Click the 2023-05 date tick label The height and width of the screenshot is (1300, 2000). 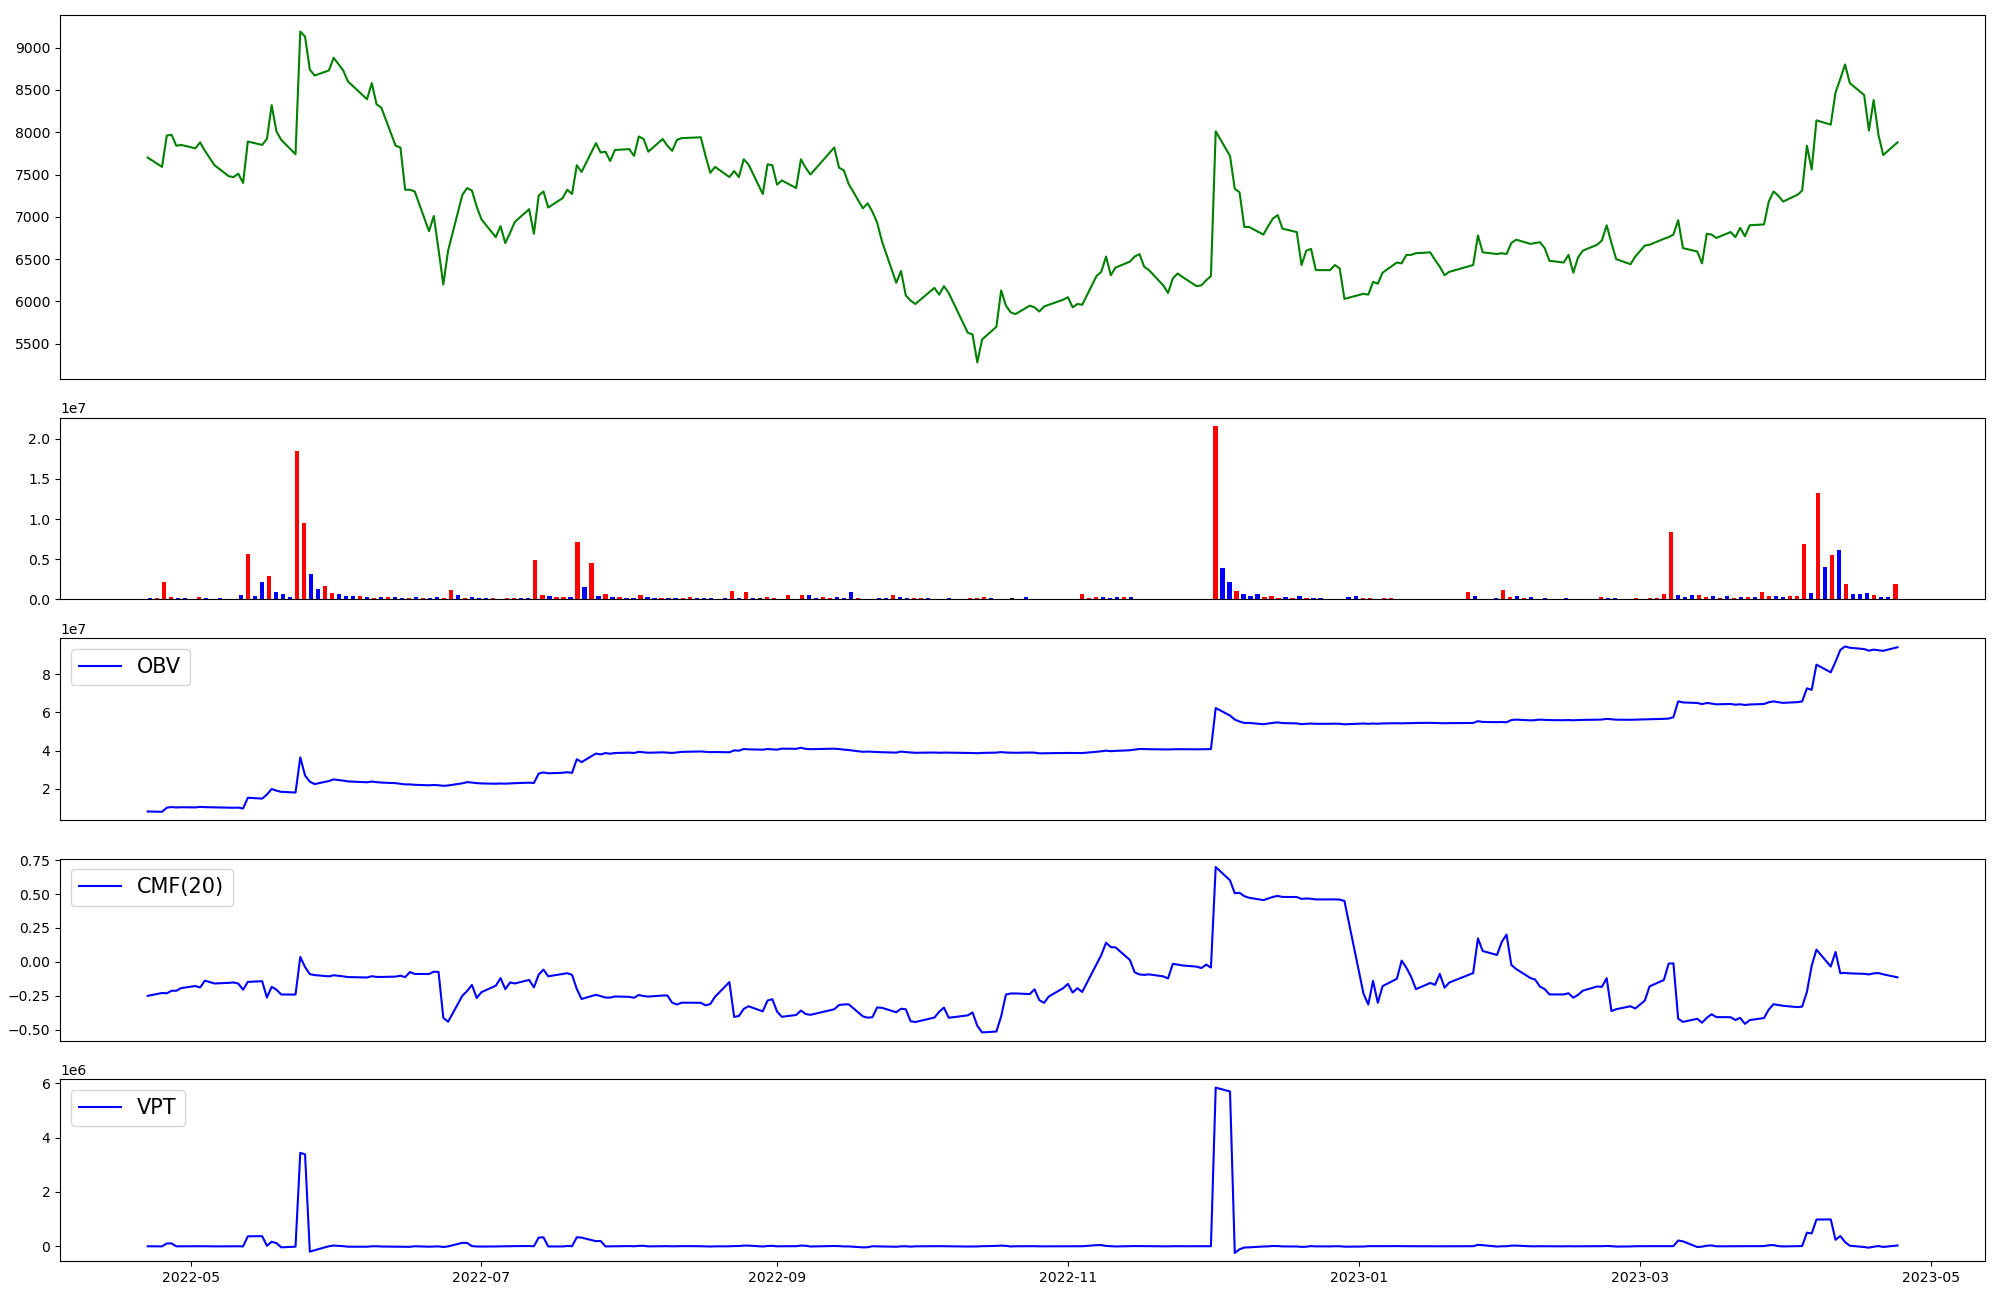(x=1931, y=1277)
